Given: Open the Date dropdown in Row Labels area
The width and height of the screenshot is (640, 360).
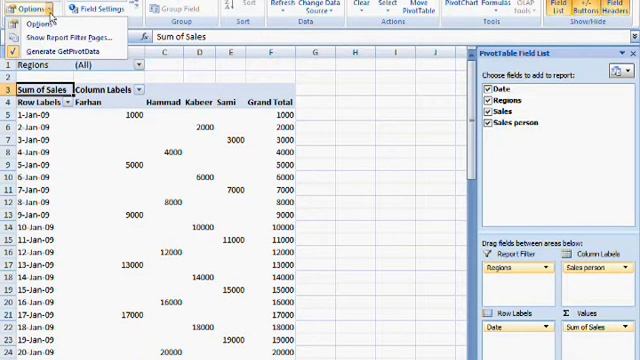Looking at the screenshot, I should [x=546, y=327].
